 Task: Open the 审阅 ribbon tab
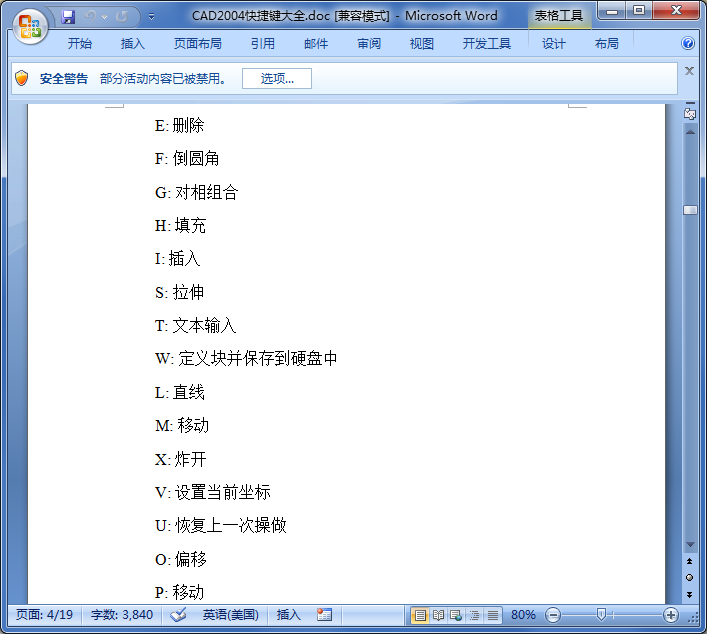[369, 44]
